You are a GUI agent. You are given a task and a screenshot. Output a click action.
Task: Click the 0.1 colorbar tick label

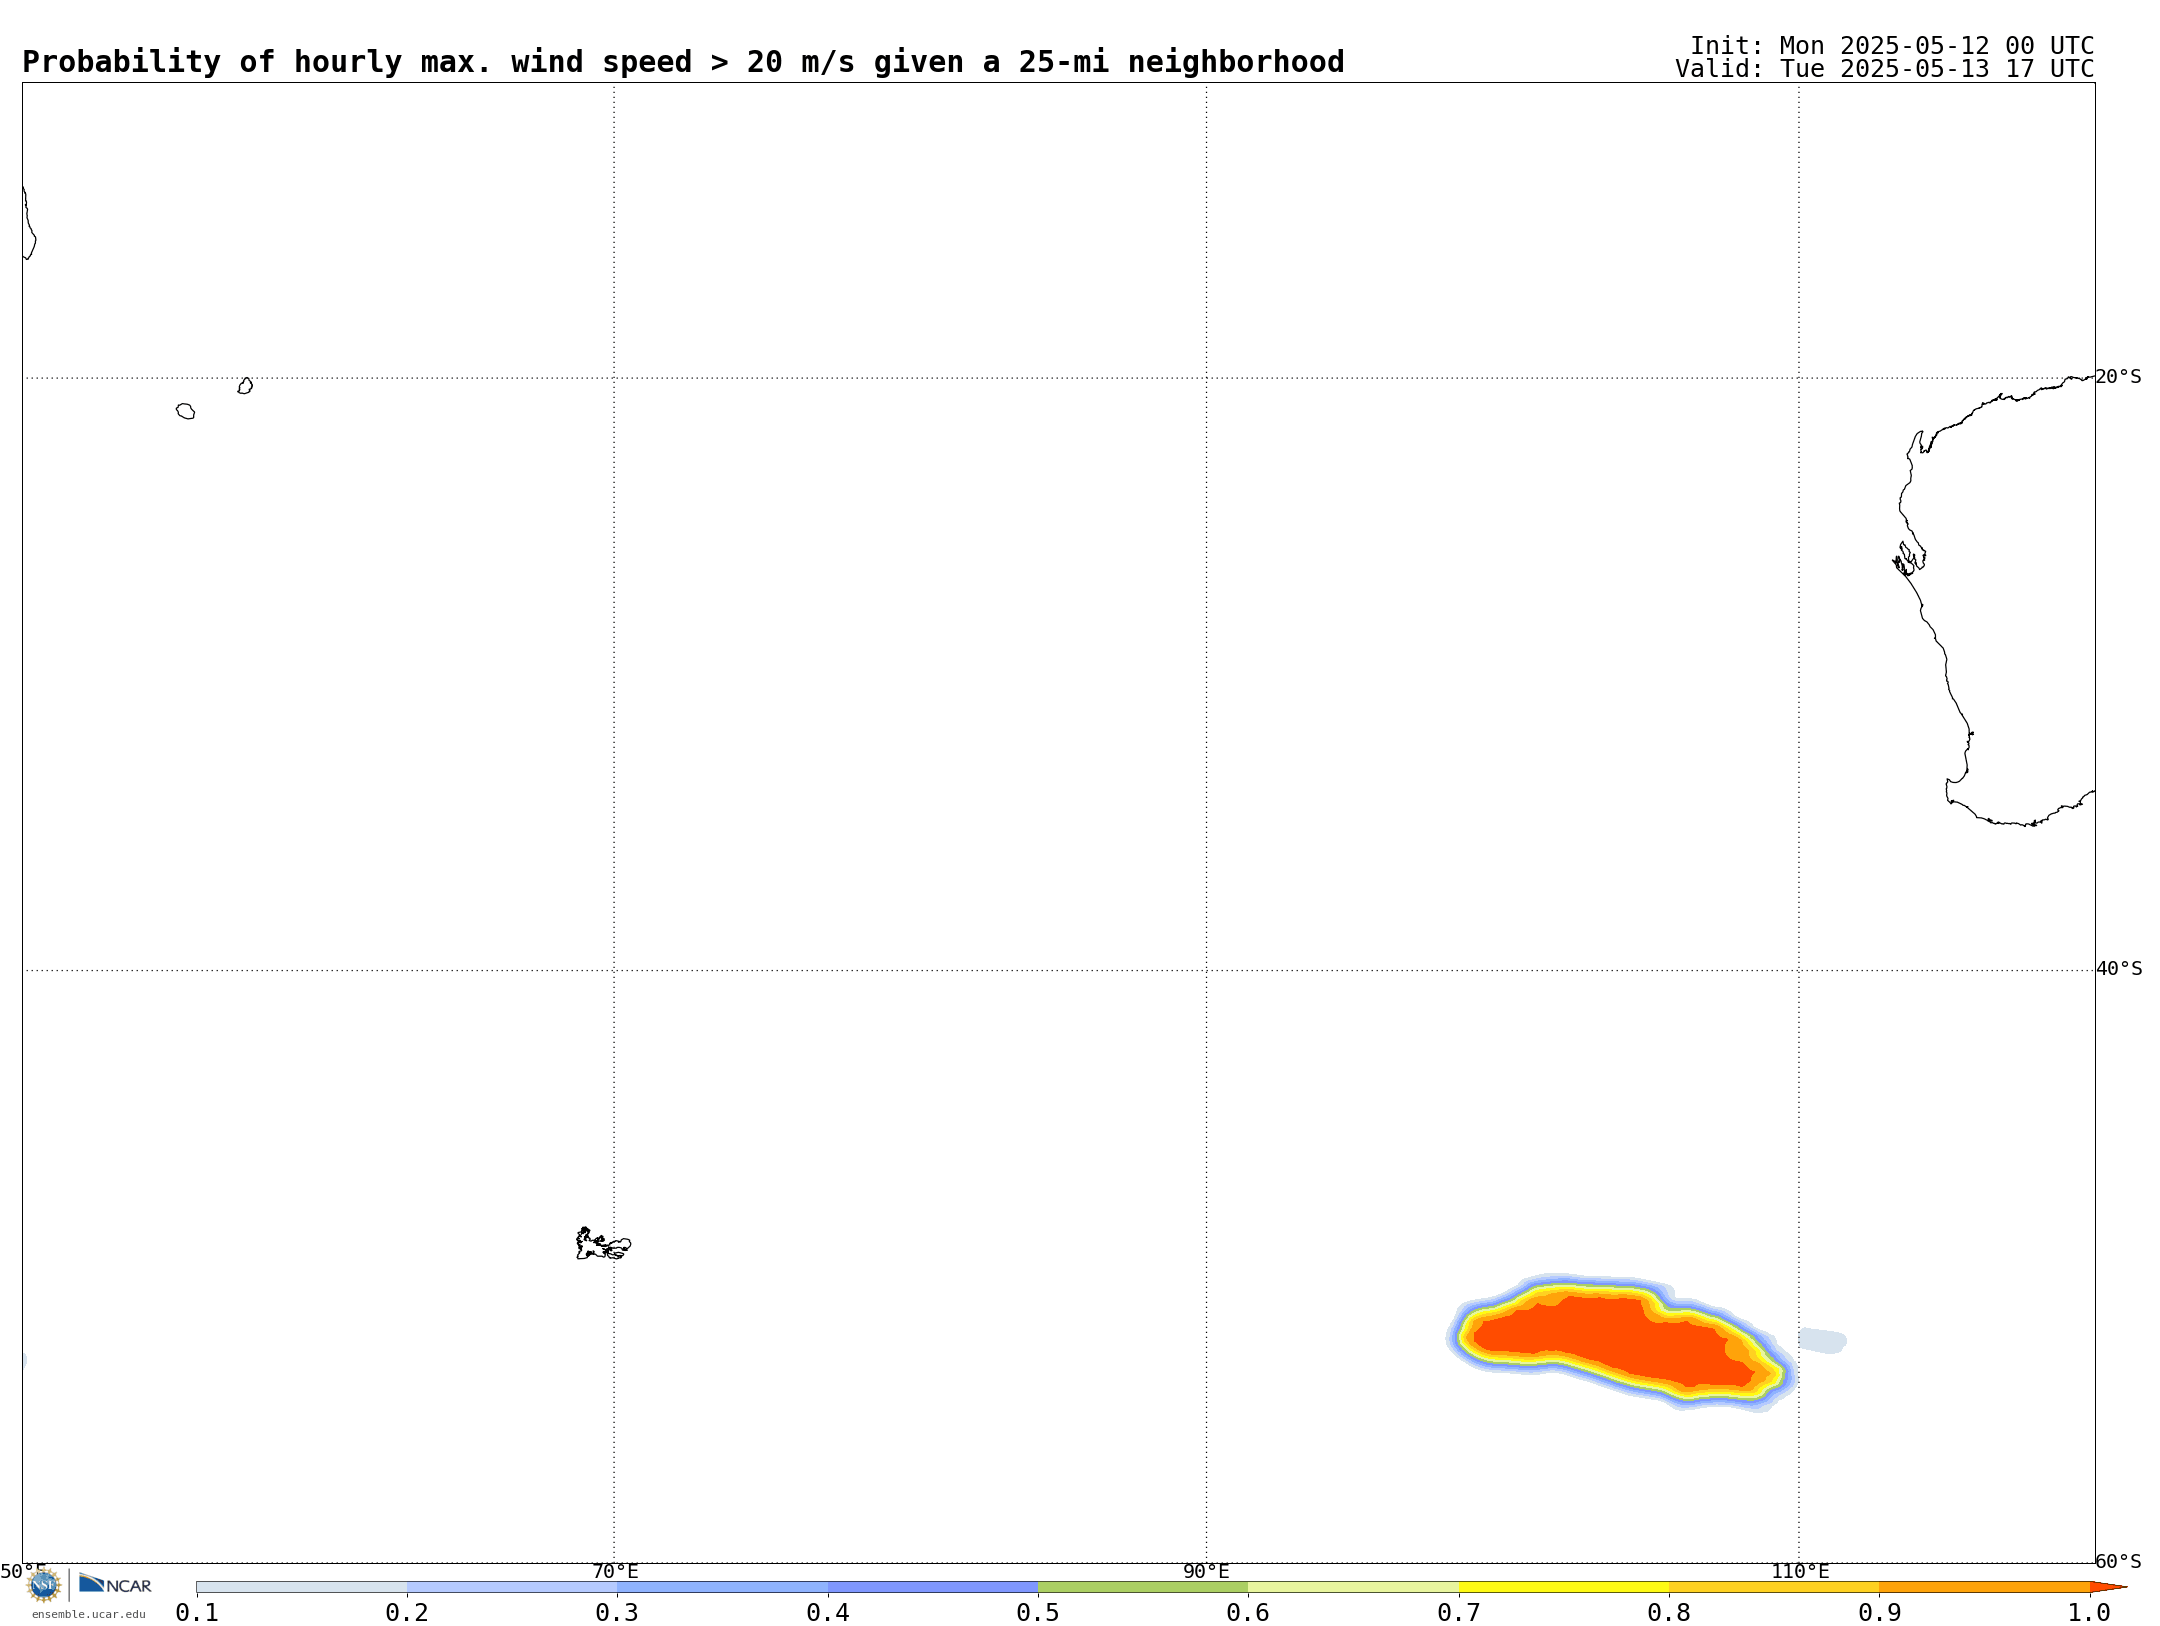click(x=197, y=1612)
